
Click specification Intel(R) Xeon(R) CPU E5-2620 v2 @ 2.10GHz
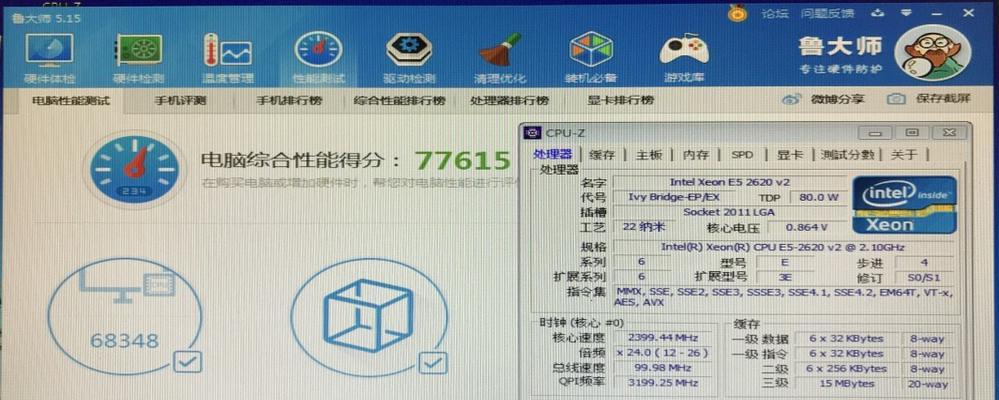pos(784,247)
